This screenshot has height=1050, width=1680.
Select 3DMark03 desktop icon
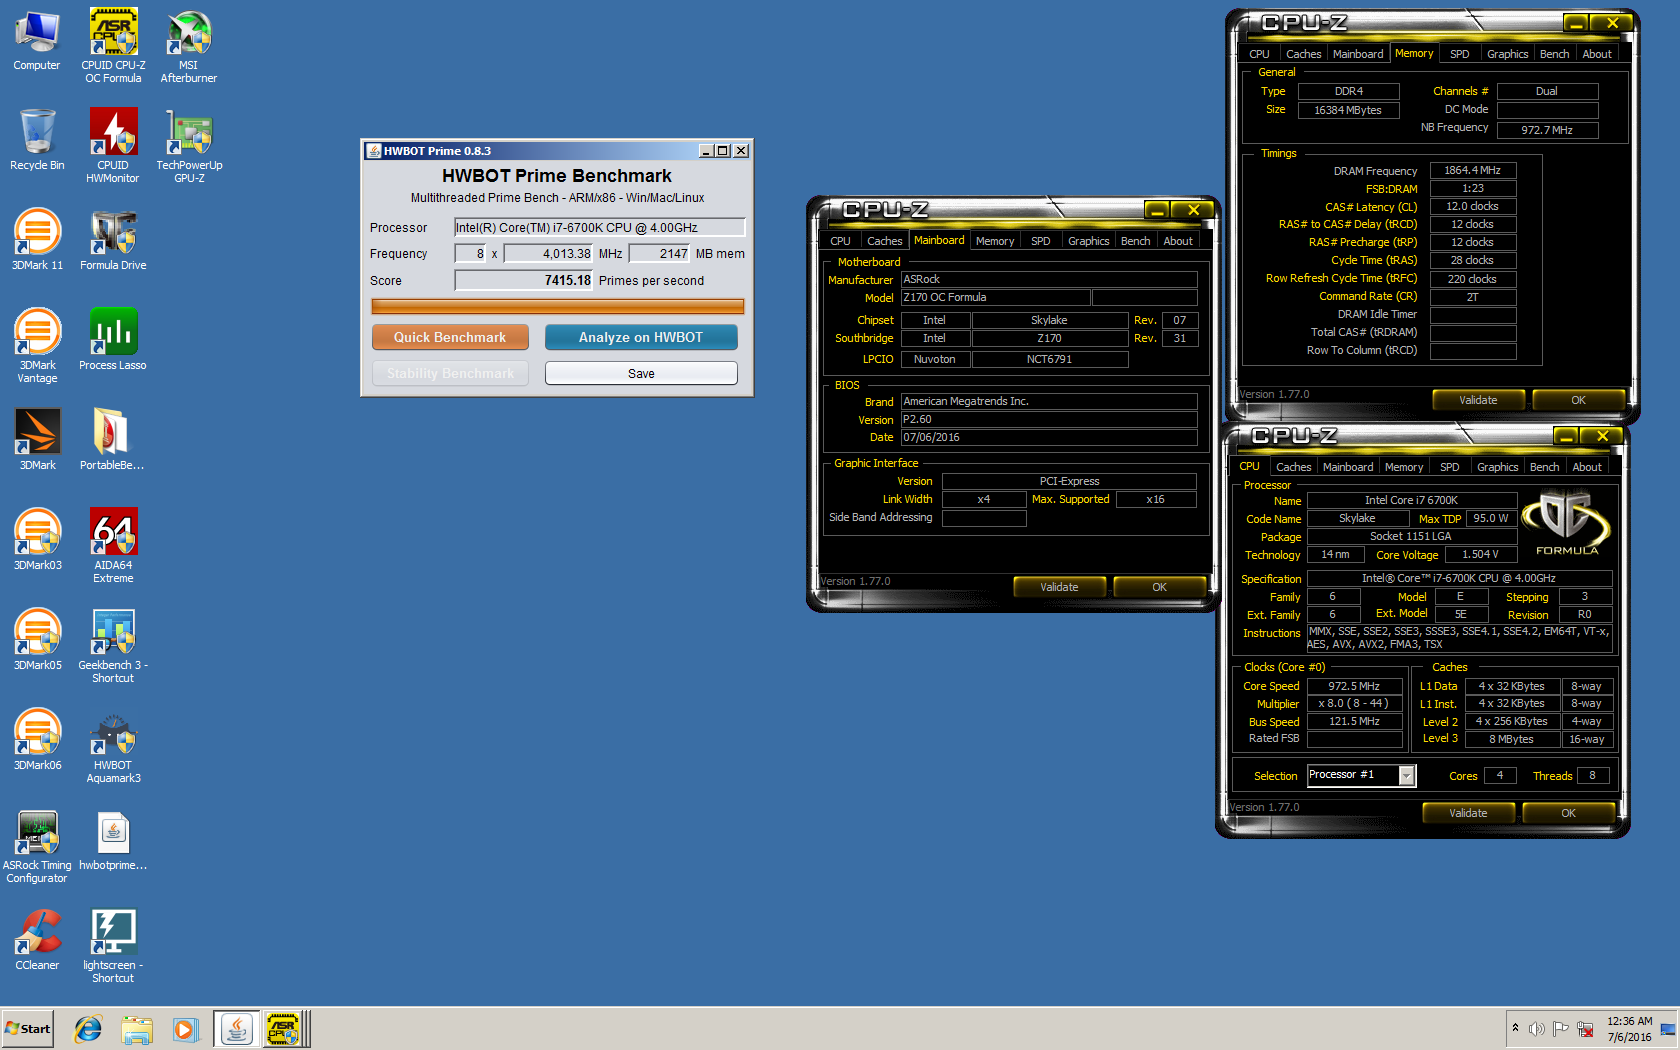[x=37, y=540]
